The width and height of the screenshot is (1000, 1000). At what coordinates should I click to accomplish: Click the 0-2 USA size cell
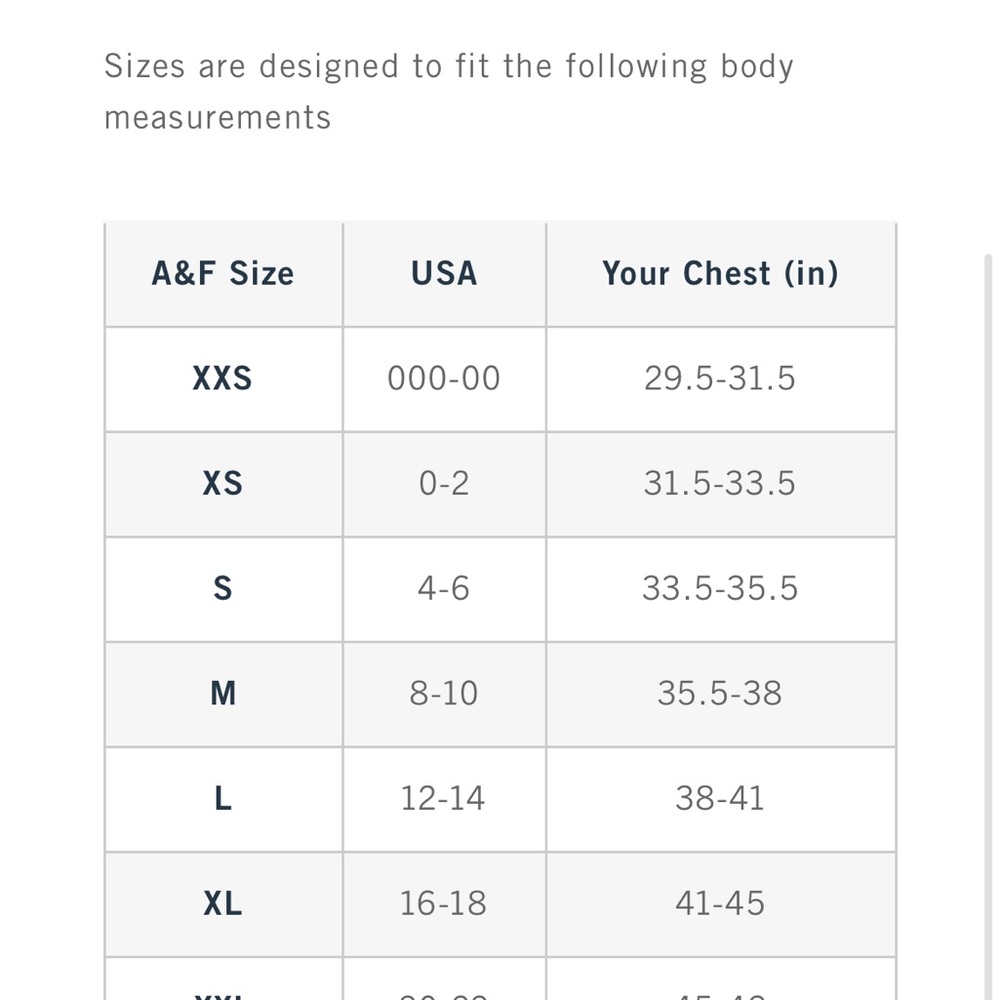pyautogui.click(x=444, y=484)
